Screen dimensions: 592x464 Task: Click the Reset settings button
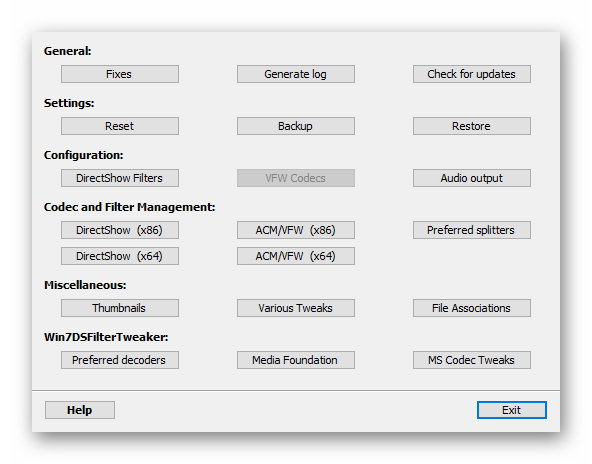[120, 126]
